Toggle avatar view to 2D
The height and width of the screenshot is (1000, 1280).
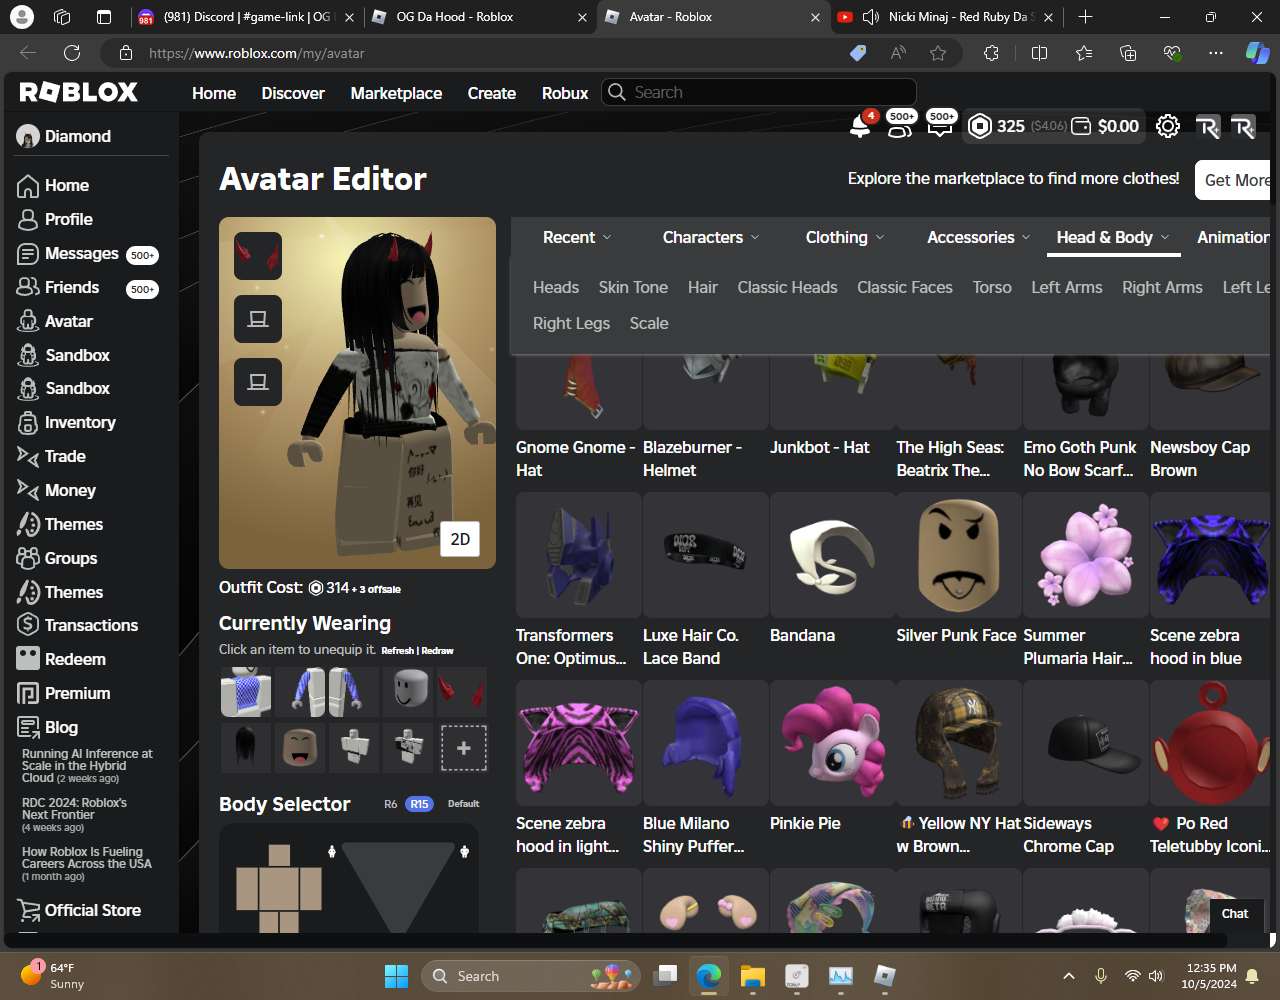pyautogui.click(x=460, y=539)
